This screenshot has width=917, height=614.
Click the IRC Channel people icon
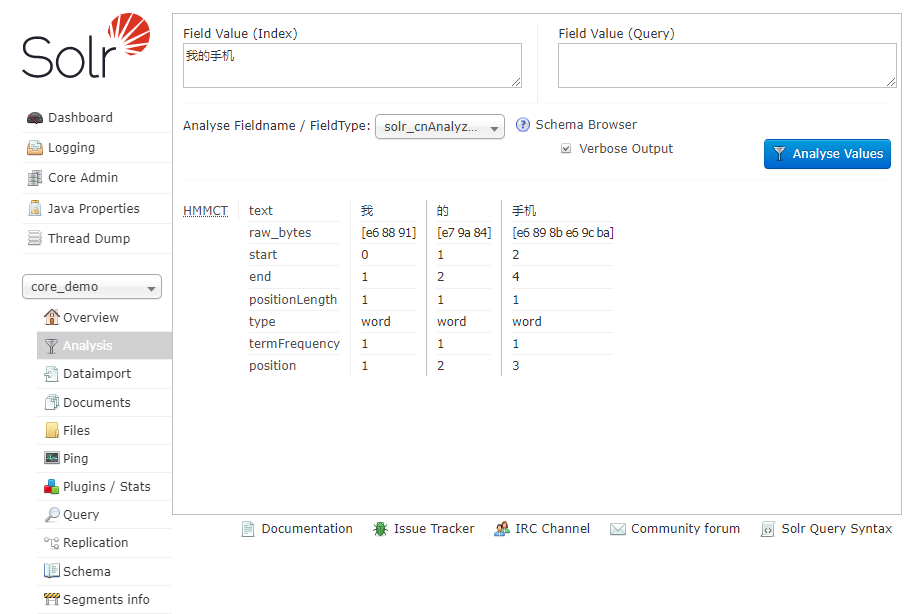pyautogui.click(x=501, y=529)
